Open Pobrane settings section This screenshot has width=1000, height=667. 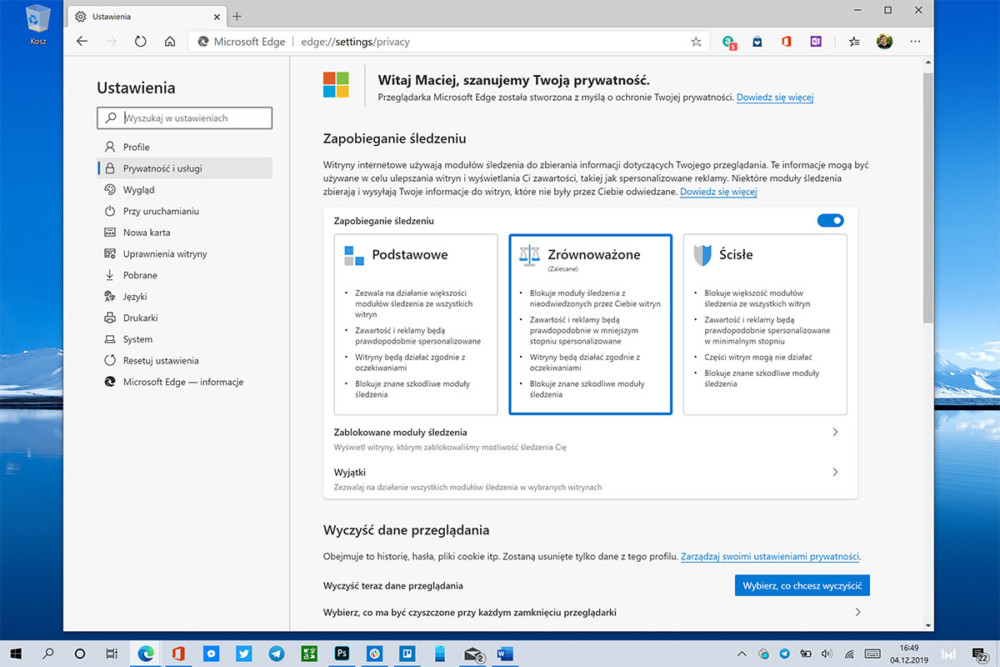coord(185,275)
